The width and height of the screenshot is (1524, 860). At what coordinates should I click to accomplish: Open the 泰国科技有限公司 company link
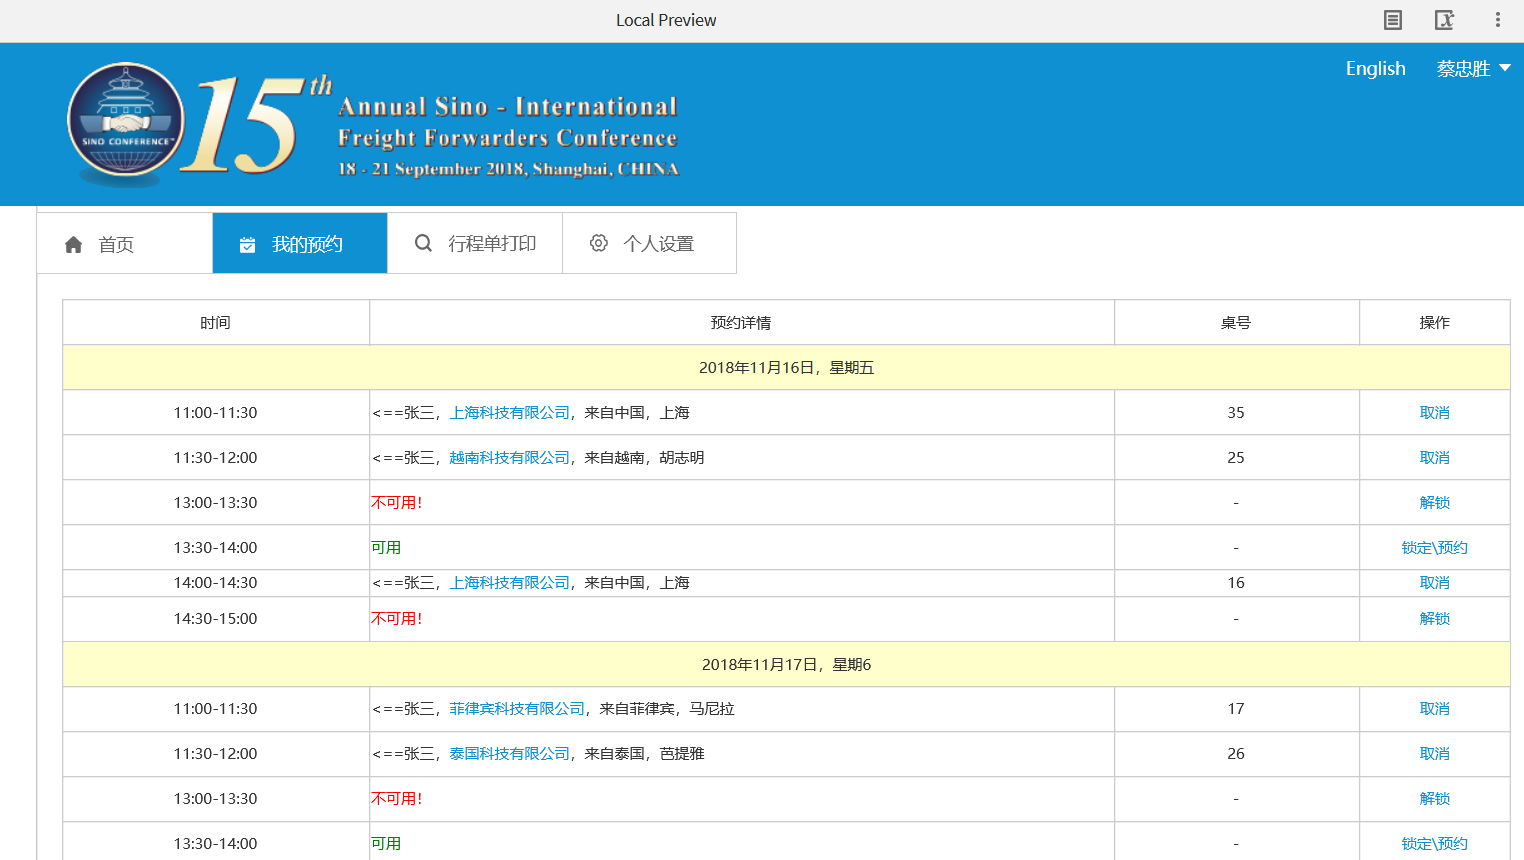(509, 754)
